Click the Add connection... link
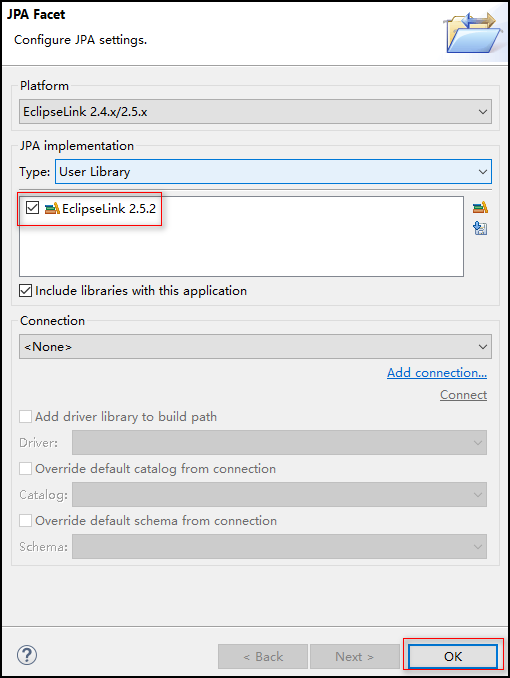 [437, 373]
